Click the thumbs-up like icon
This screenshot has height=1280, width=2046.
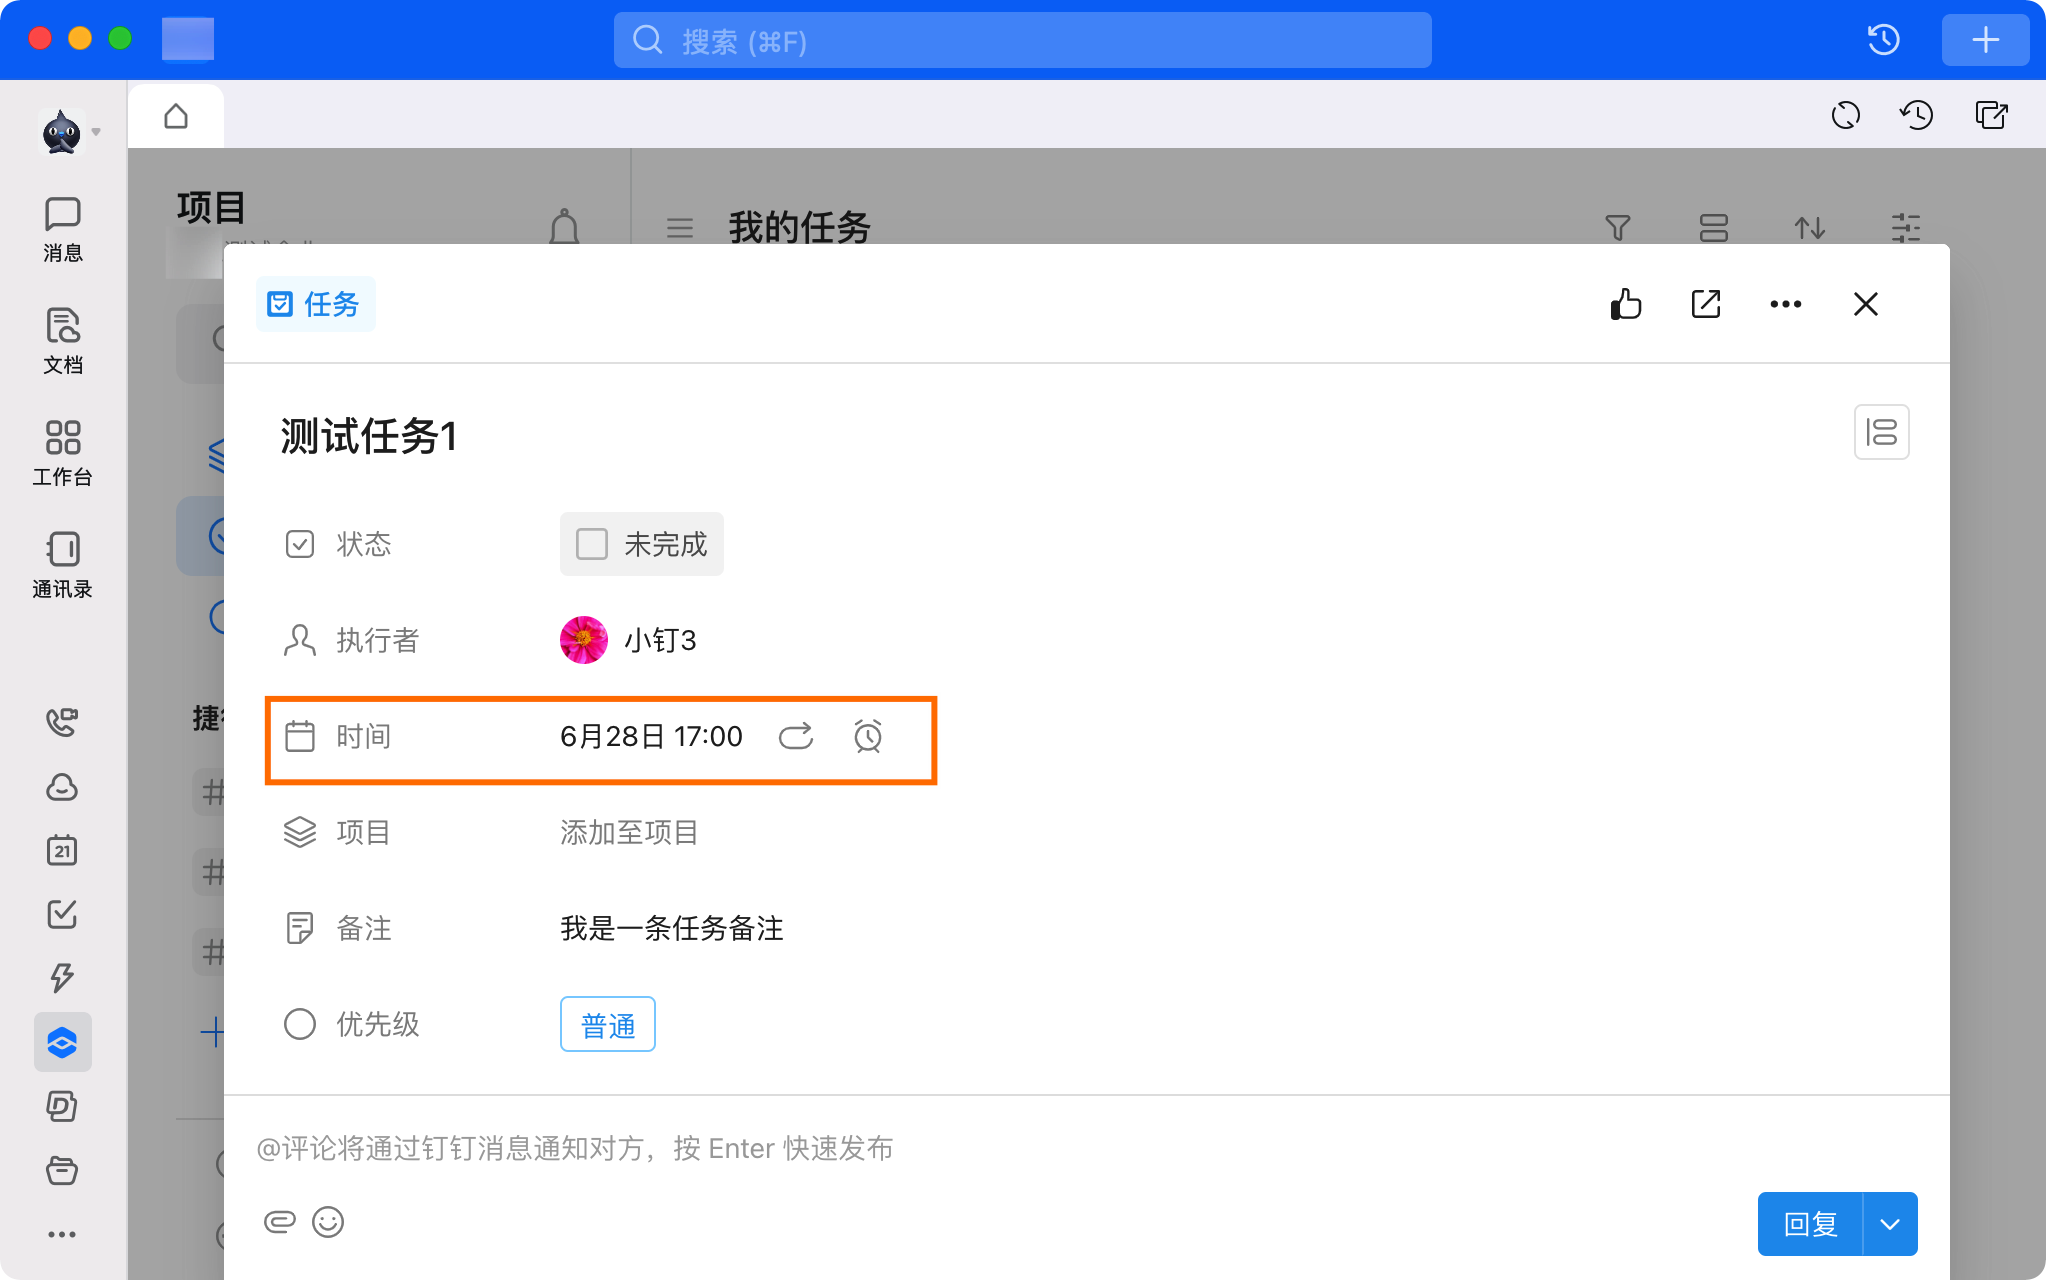coord(1626,304)
